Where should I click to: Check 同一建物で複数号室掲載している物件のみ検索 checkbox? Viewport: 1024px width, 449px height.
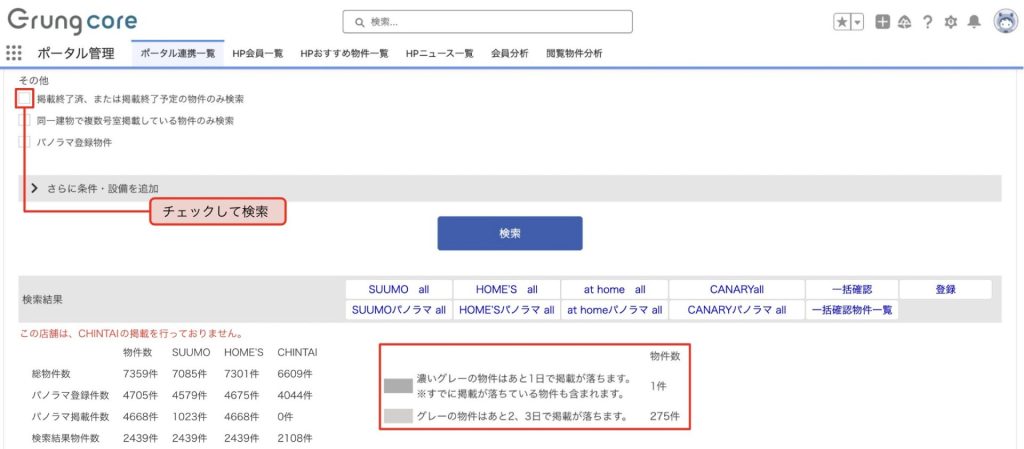tap(25, 120)
